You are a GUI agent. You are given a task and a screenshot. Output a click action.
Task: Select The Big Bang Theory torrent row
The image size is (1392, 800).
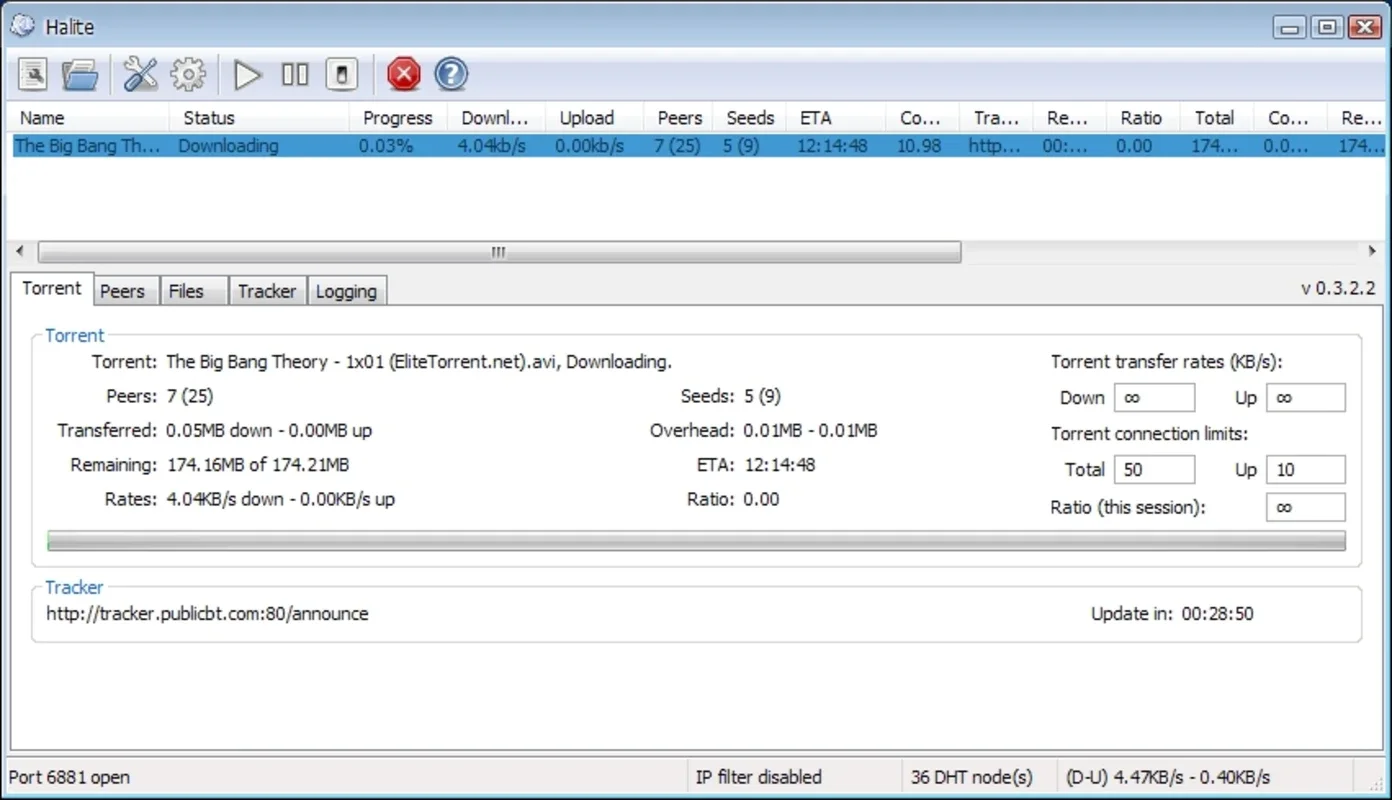(x=696, y=146)
